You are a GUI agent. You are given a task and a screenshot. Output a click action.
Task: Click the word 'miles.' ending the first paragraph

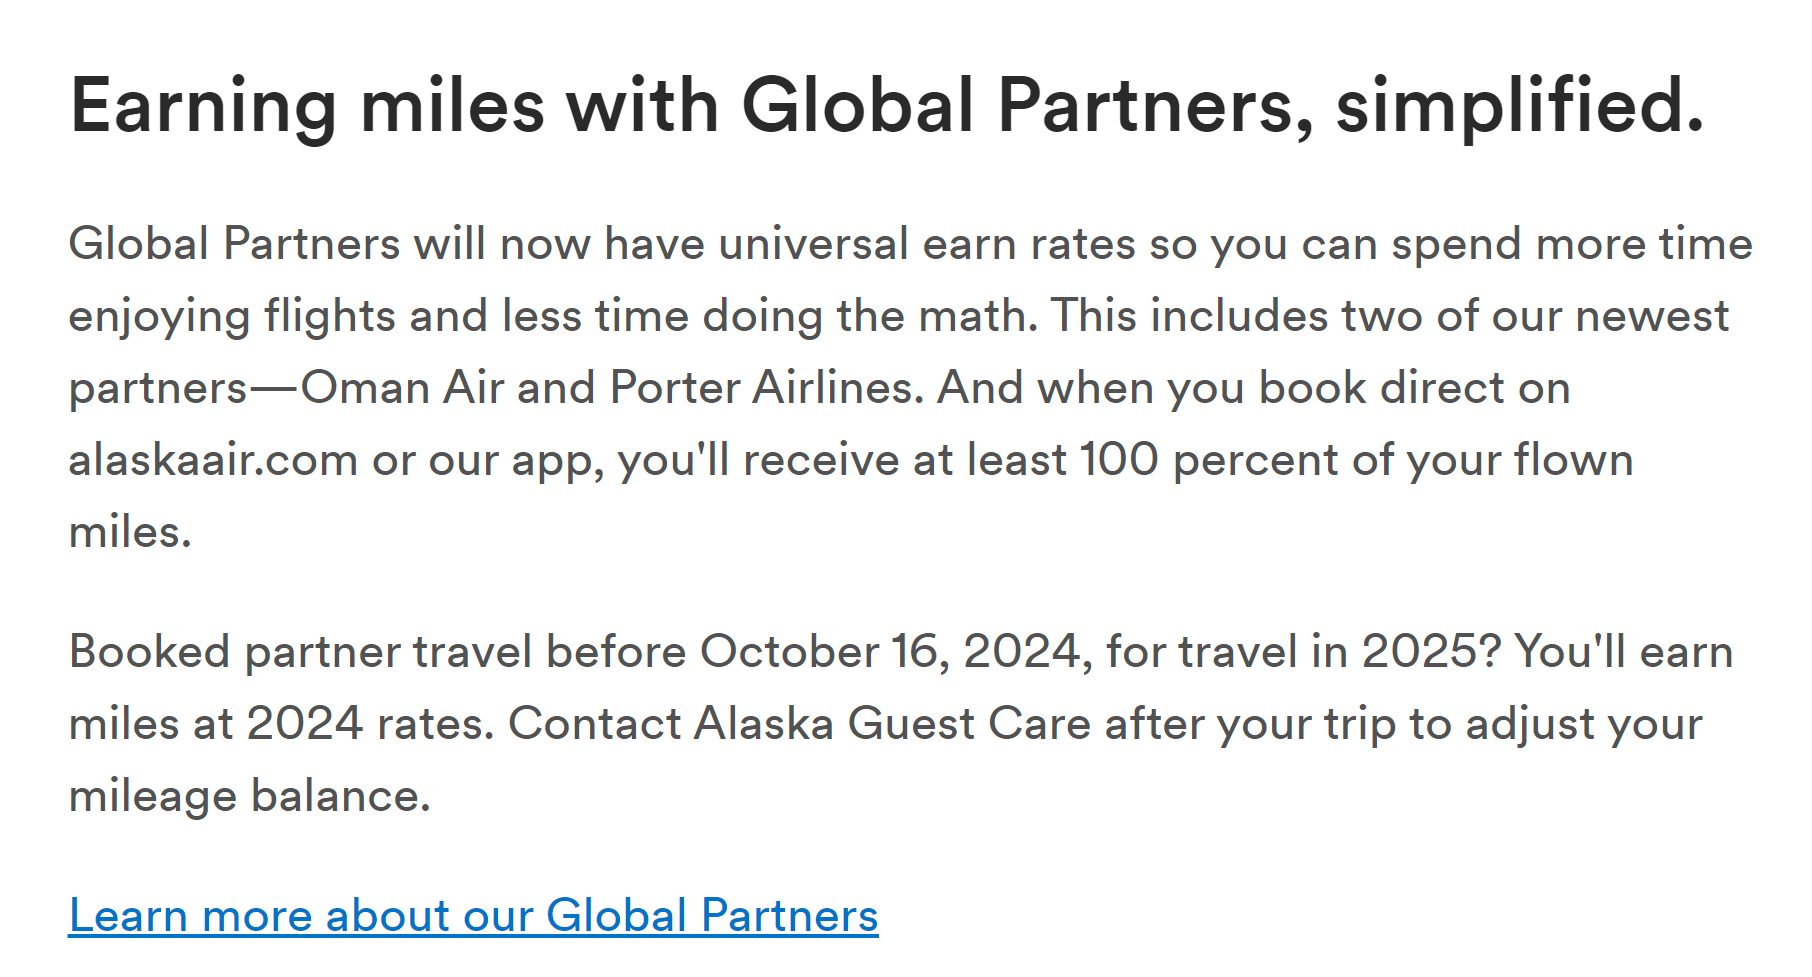coord(130,532)
